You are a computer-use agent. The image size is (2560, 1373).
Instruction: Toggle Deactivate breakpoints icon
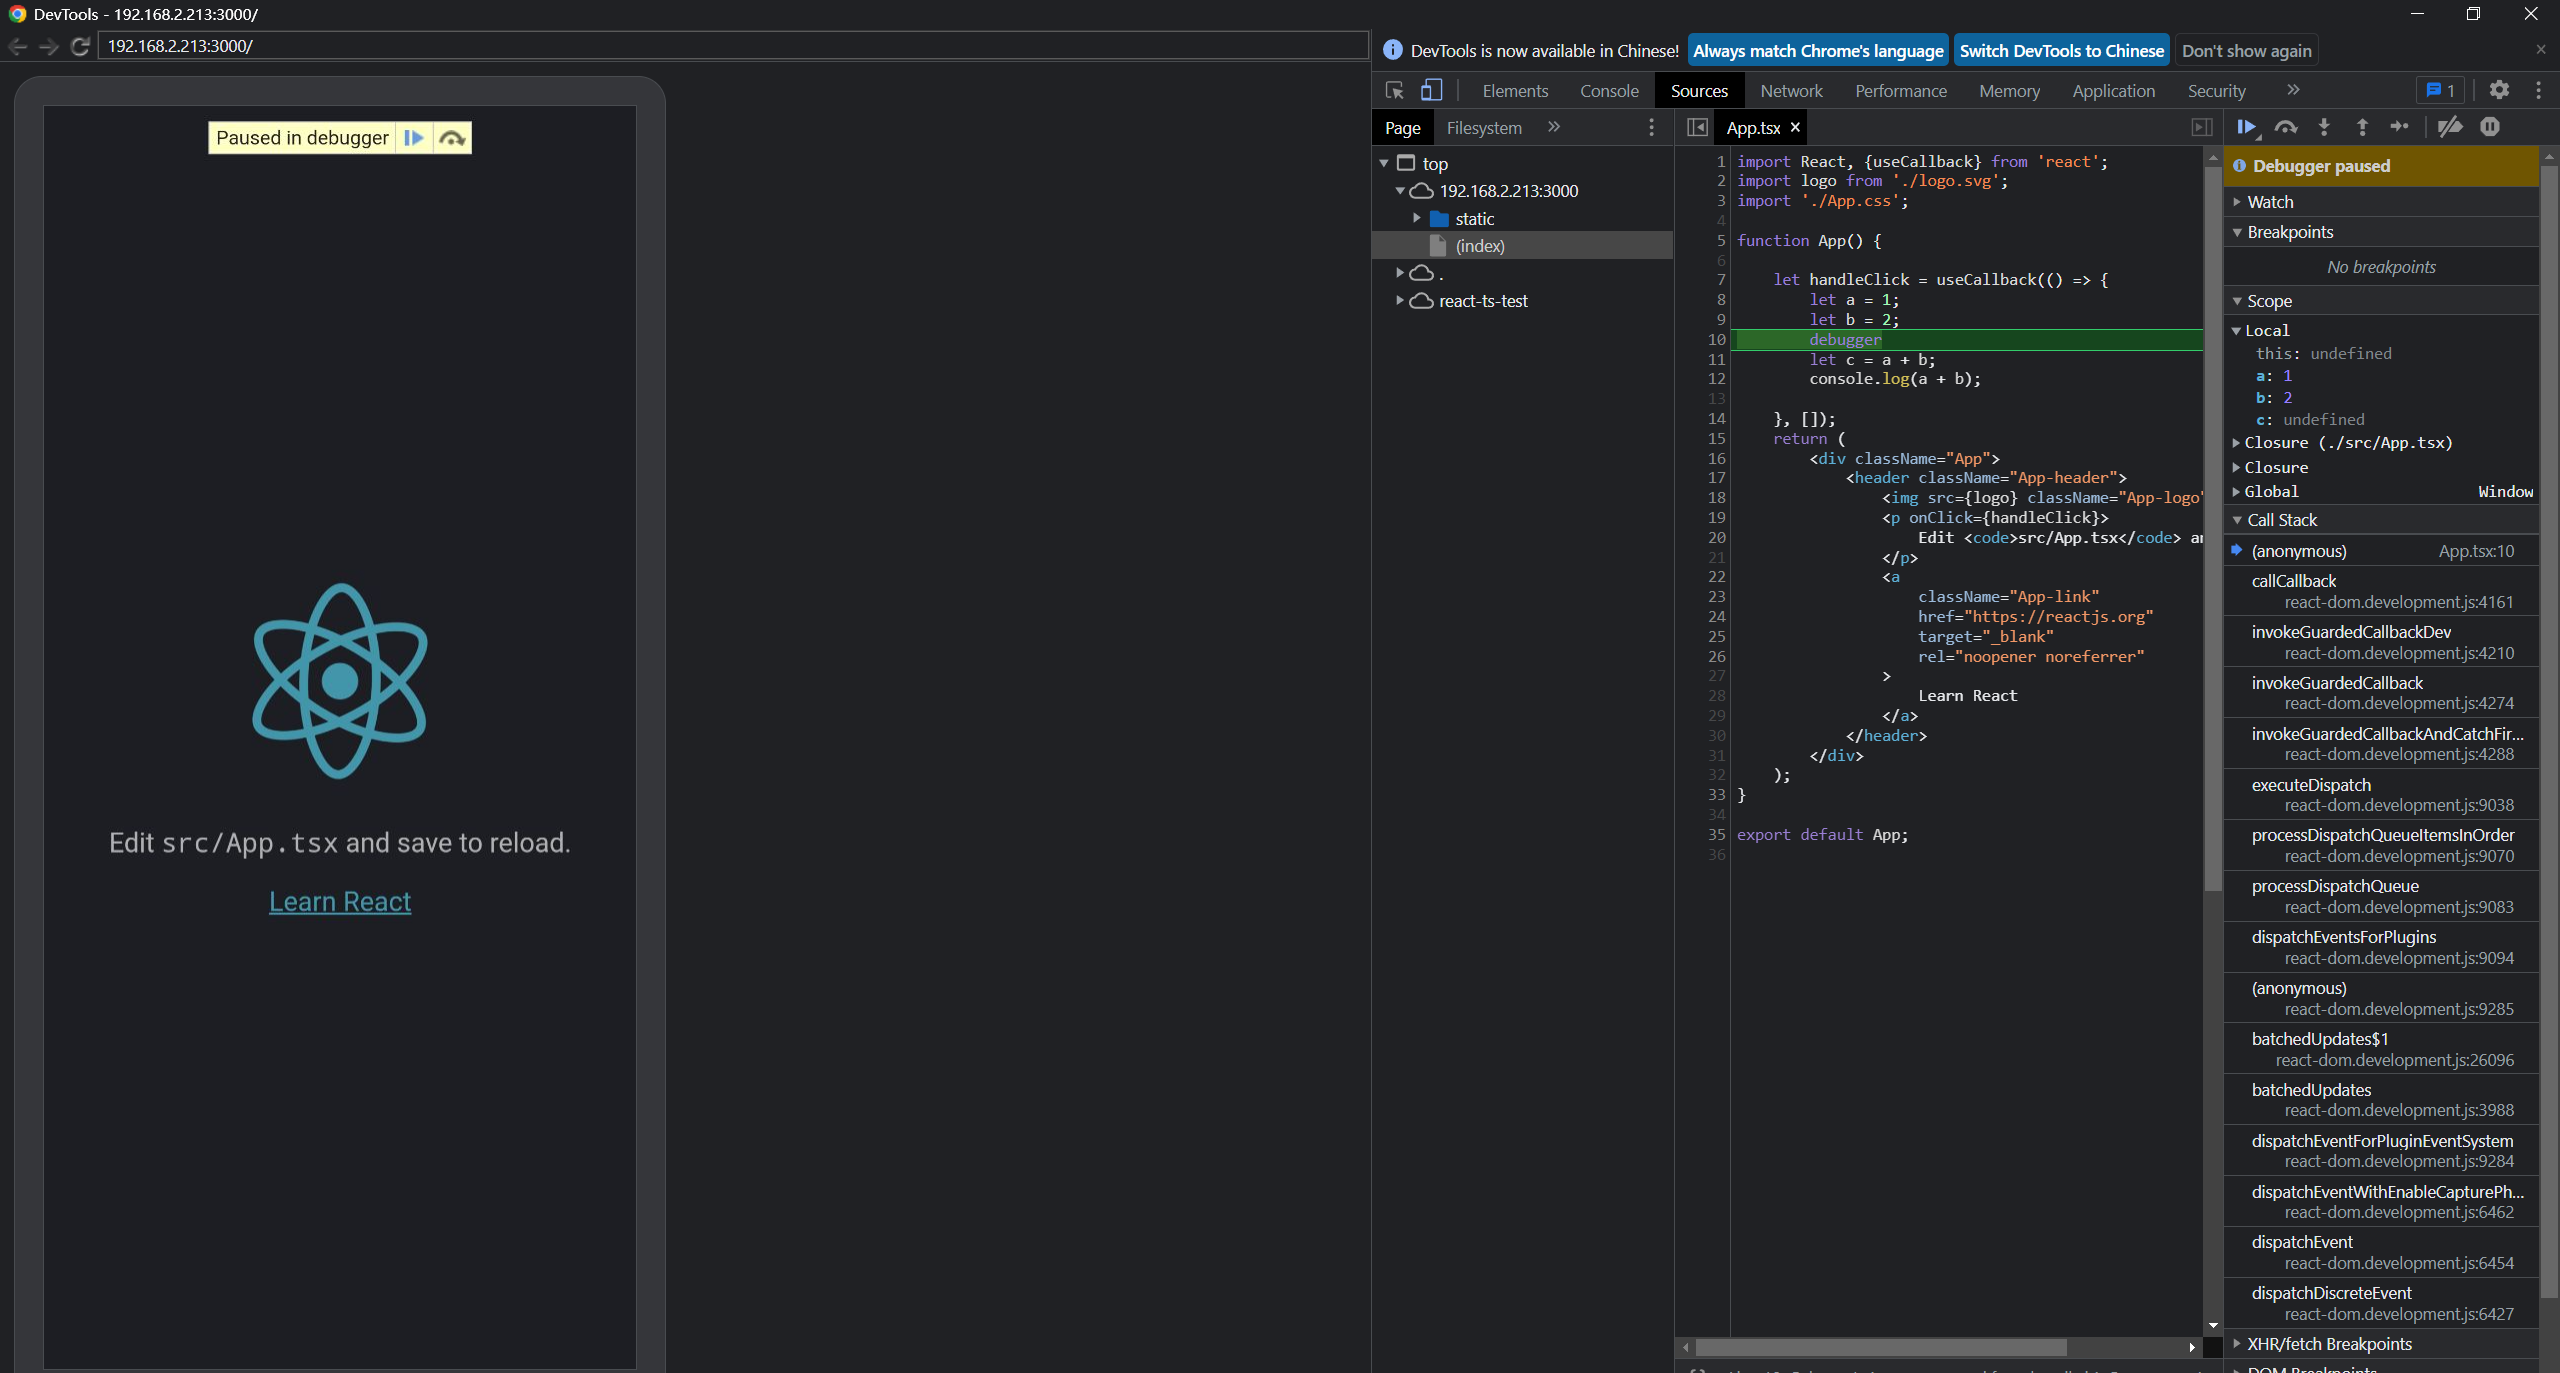(x=2450, y=127)
